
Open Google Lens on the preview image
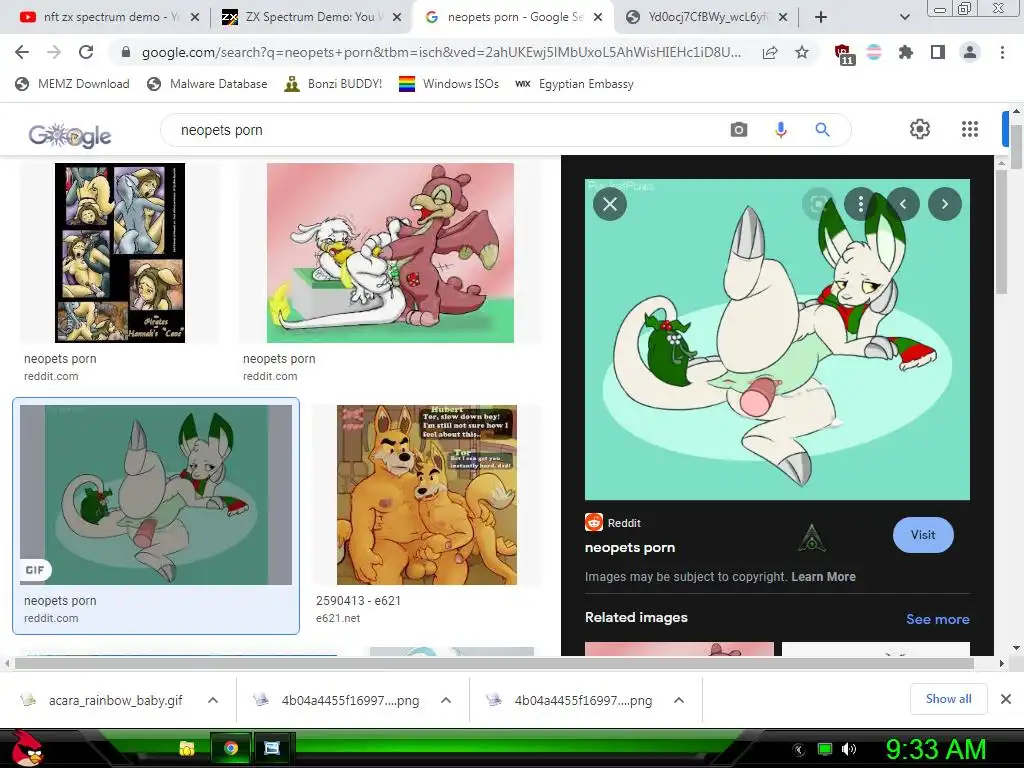coord(818,204)
